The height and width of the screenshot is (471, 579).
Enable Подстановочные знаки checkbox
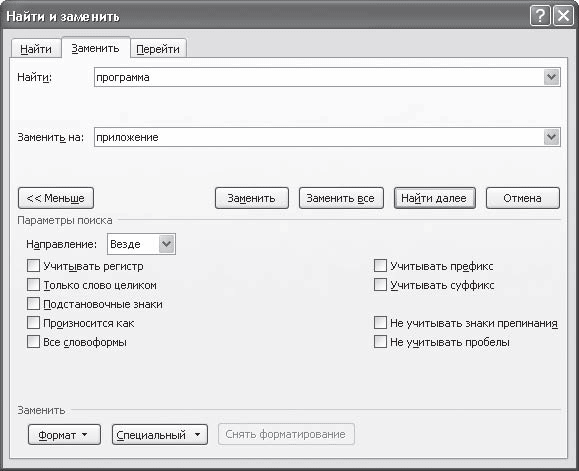pyautogui.click(x=33, y=304)
